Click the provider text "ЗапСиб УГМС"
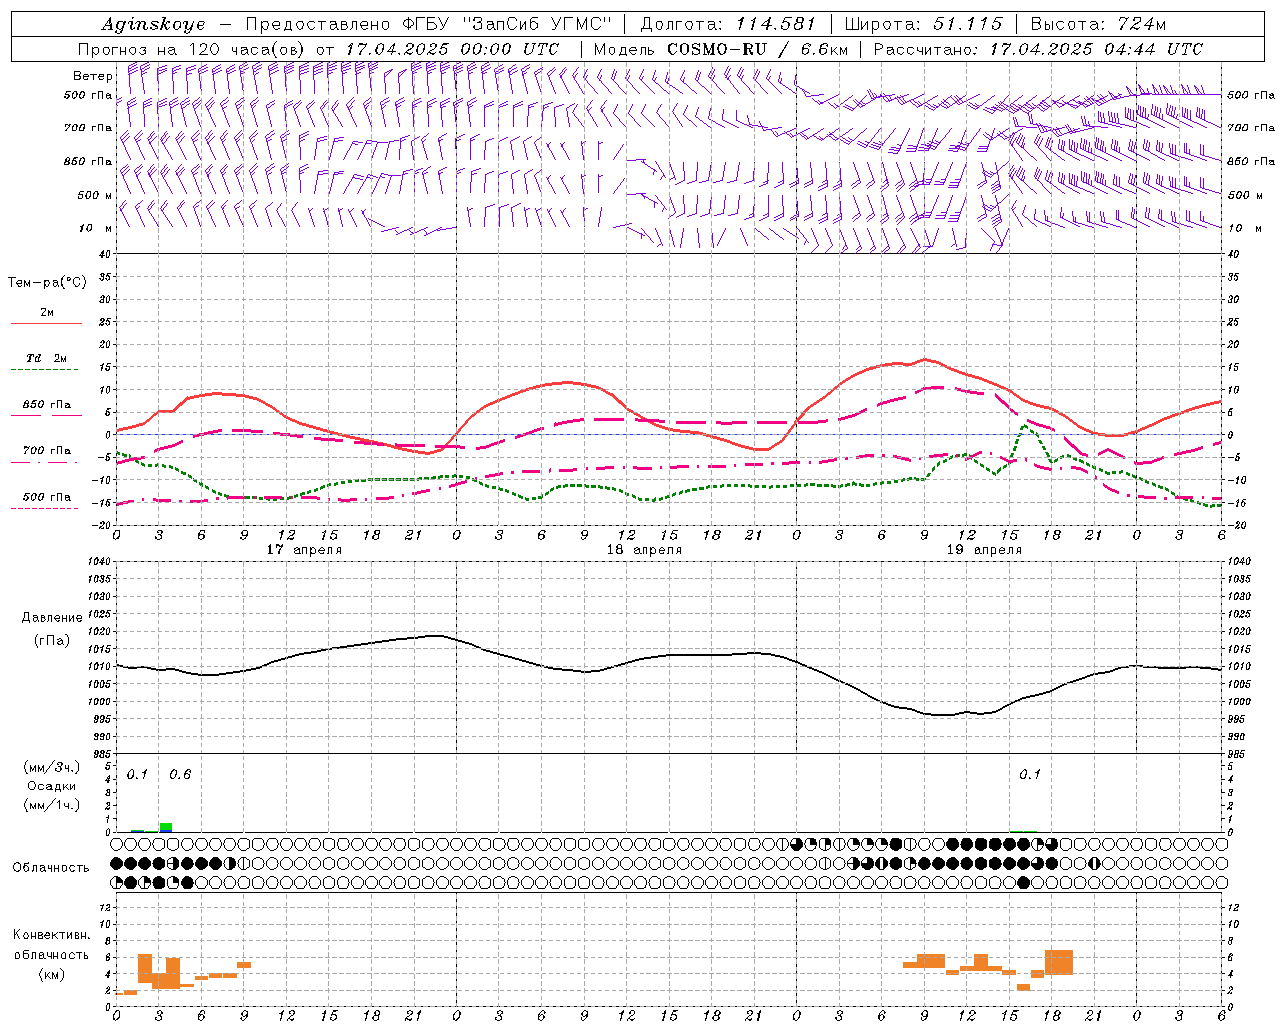Viewport: 1280px width, 1024px height. [x=539, y=24]
